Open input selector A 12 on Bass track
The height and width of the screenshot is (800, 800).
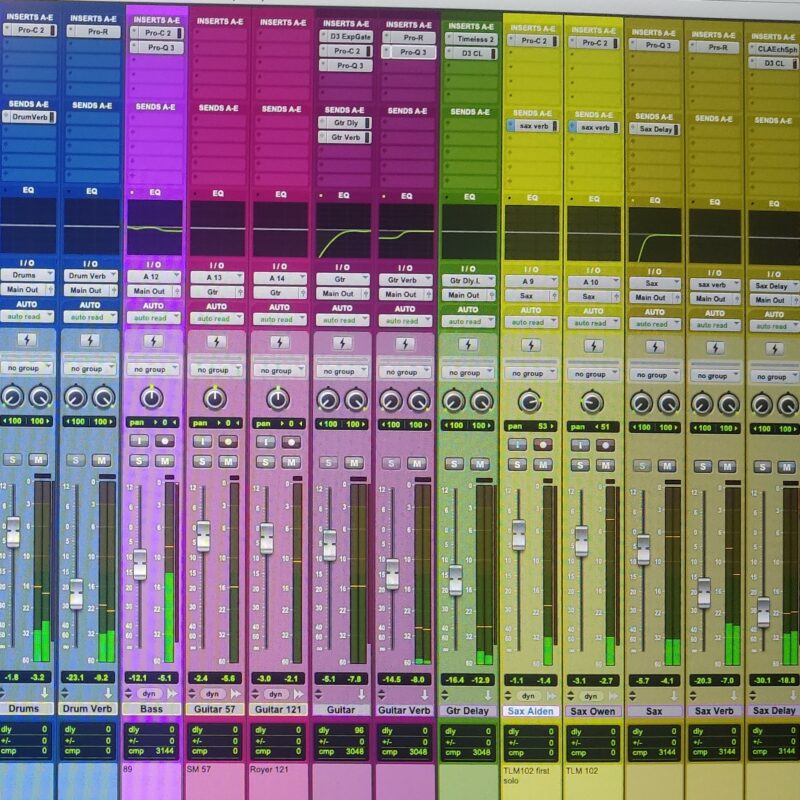point(154,277)
